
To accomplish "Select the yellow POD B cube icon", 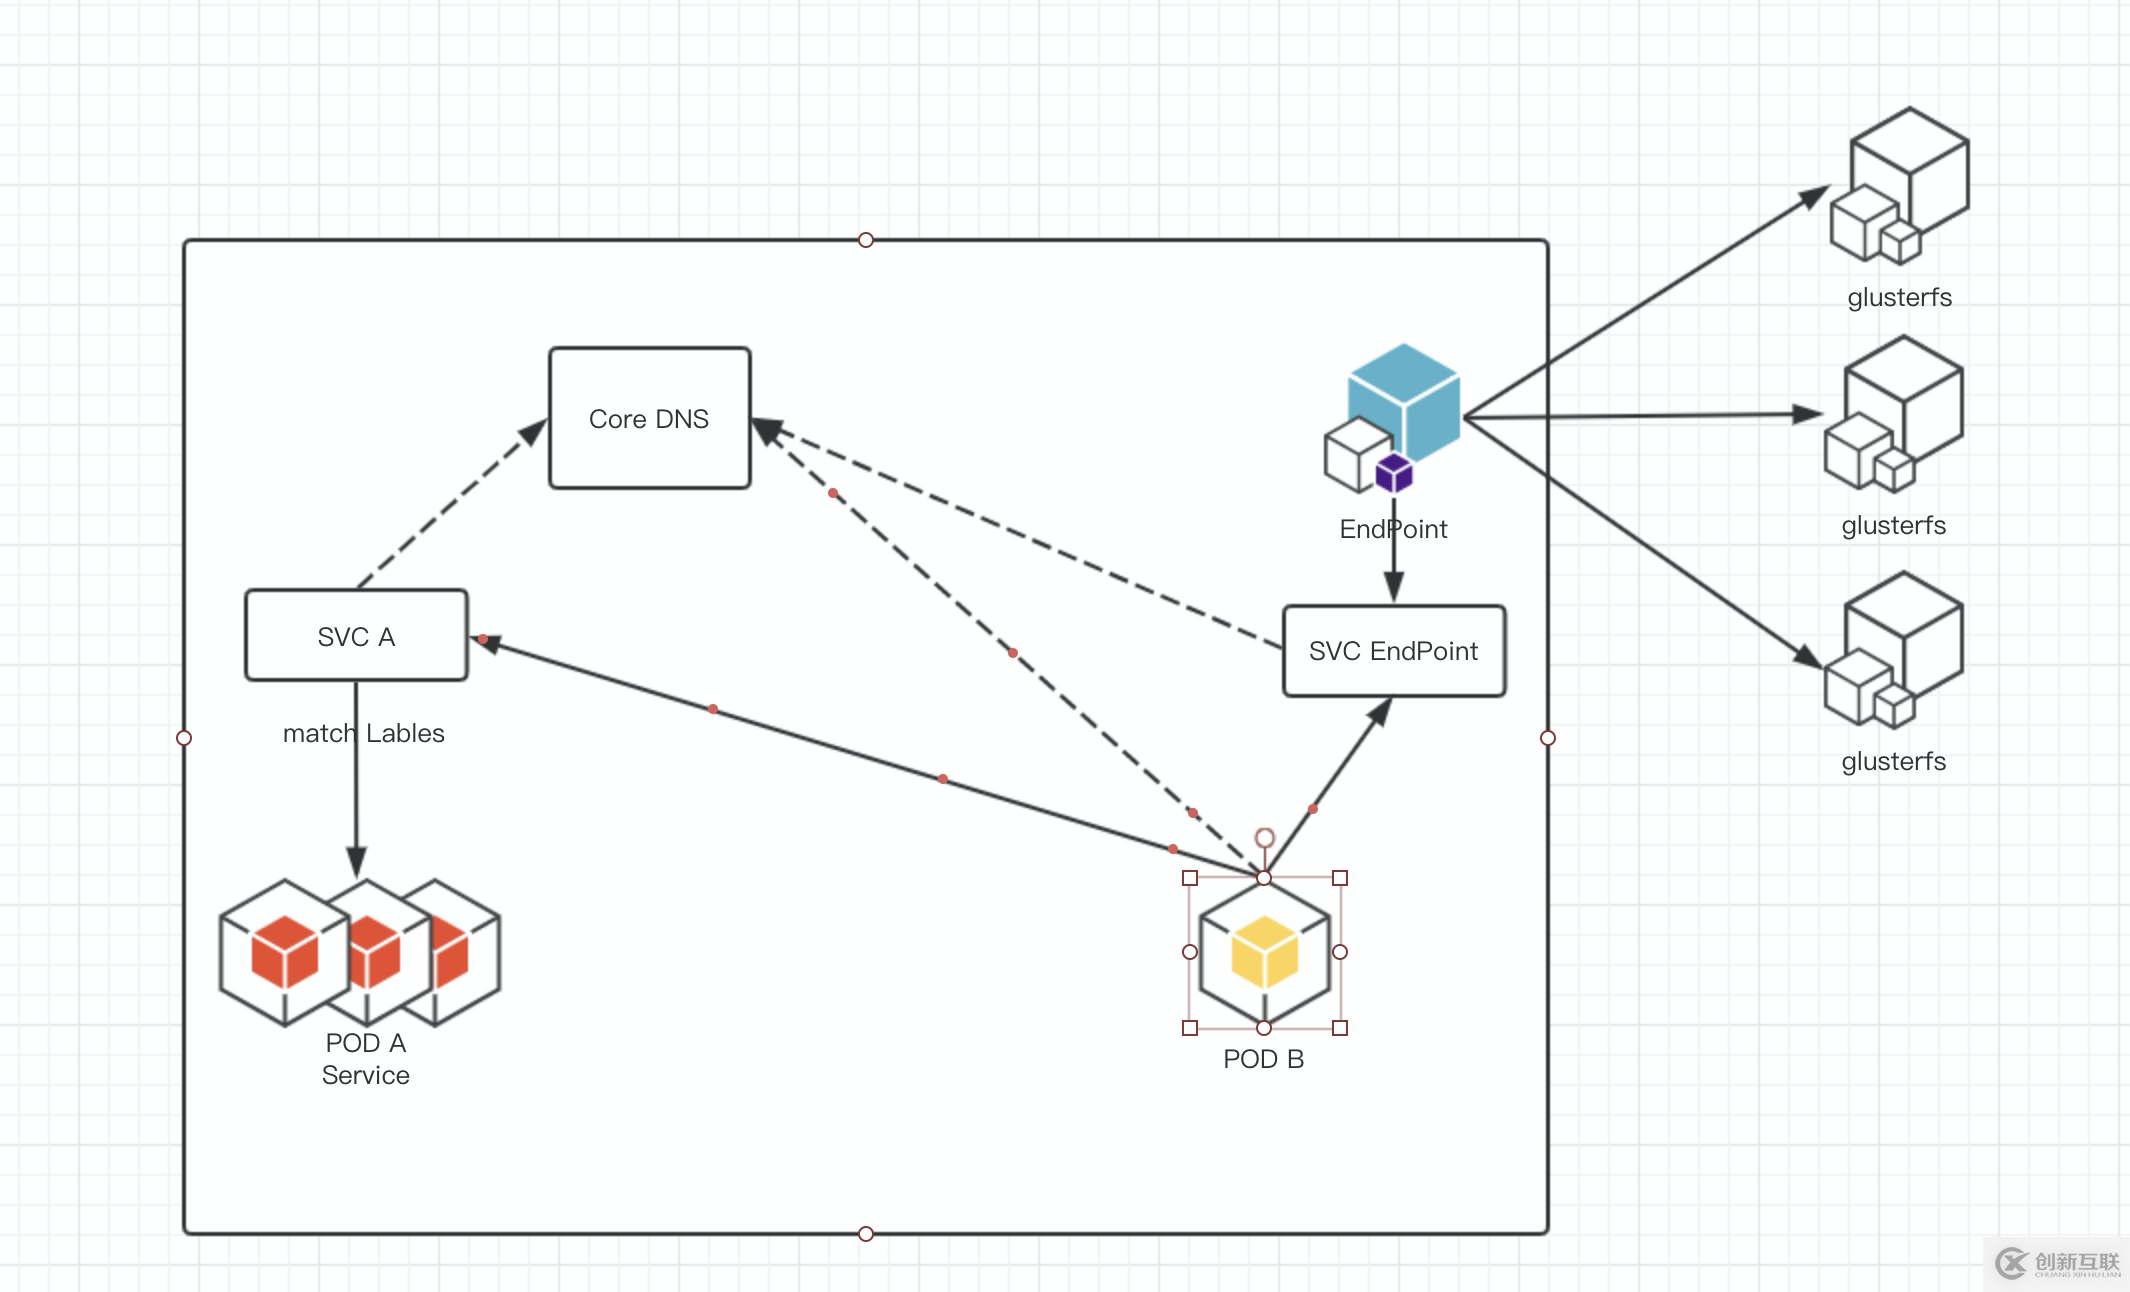I will click(x=1263, y=950).
